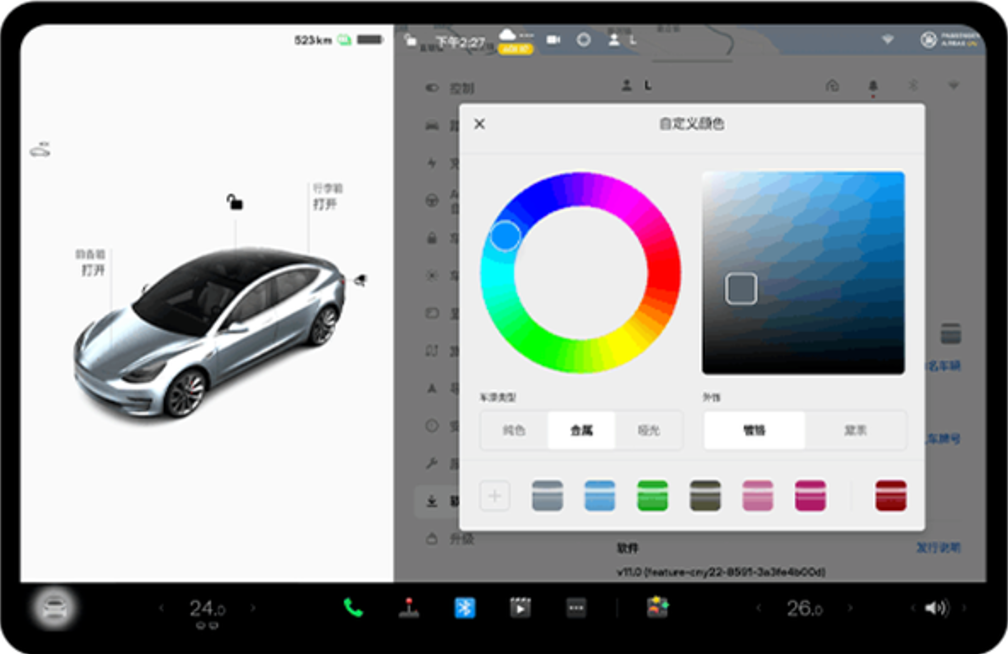Select the 金属 metallic paint type
Screen dimensions: 1008x654
(582, 430)
